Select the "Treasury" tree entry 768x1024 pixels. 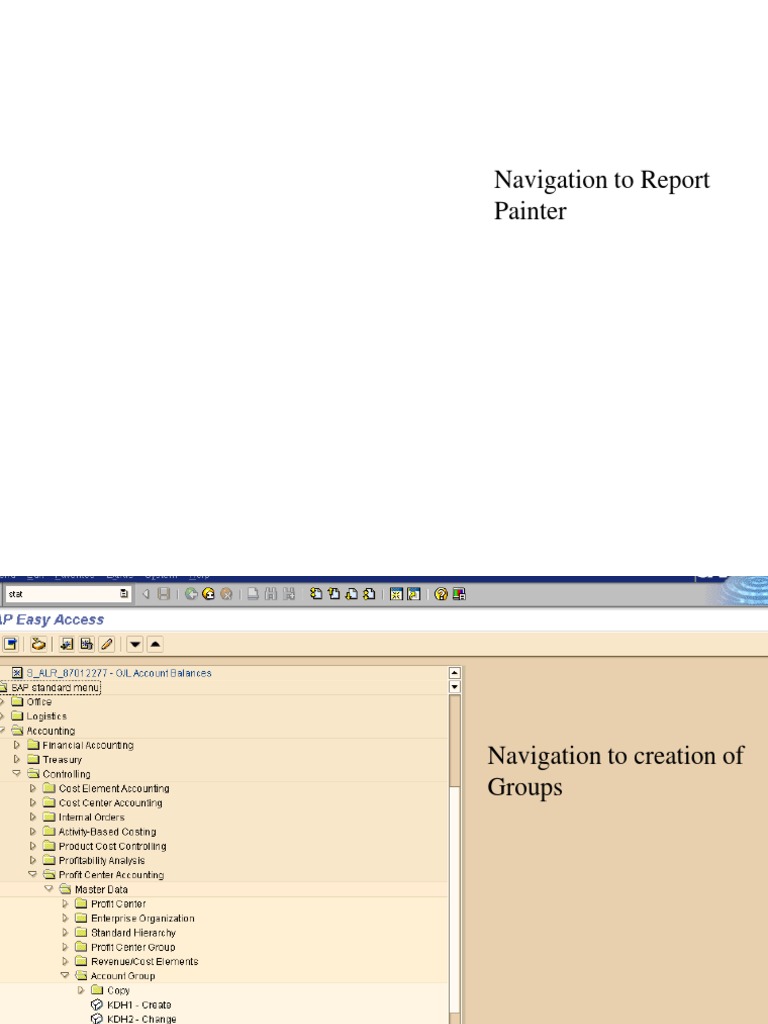(62, 760)
